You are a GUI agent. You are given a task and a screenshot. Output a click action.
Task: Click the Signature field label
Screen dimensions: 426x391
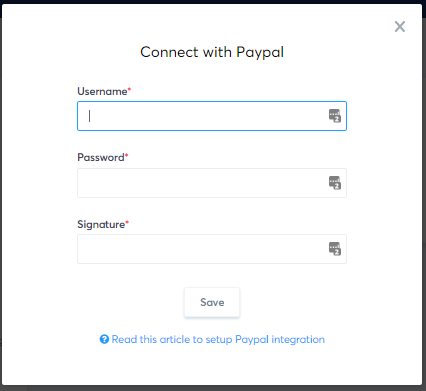pos(101,224)
